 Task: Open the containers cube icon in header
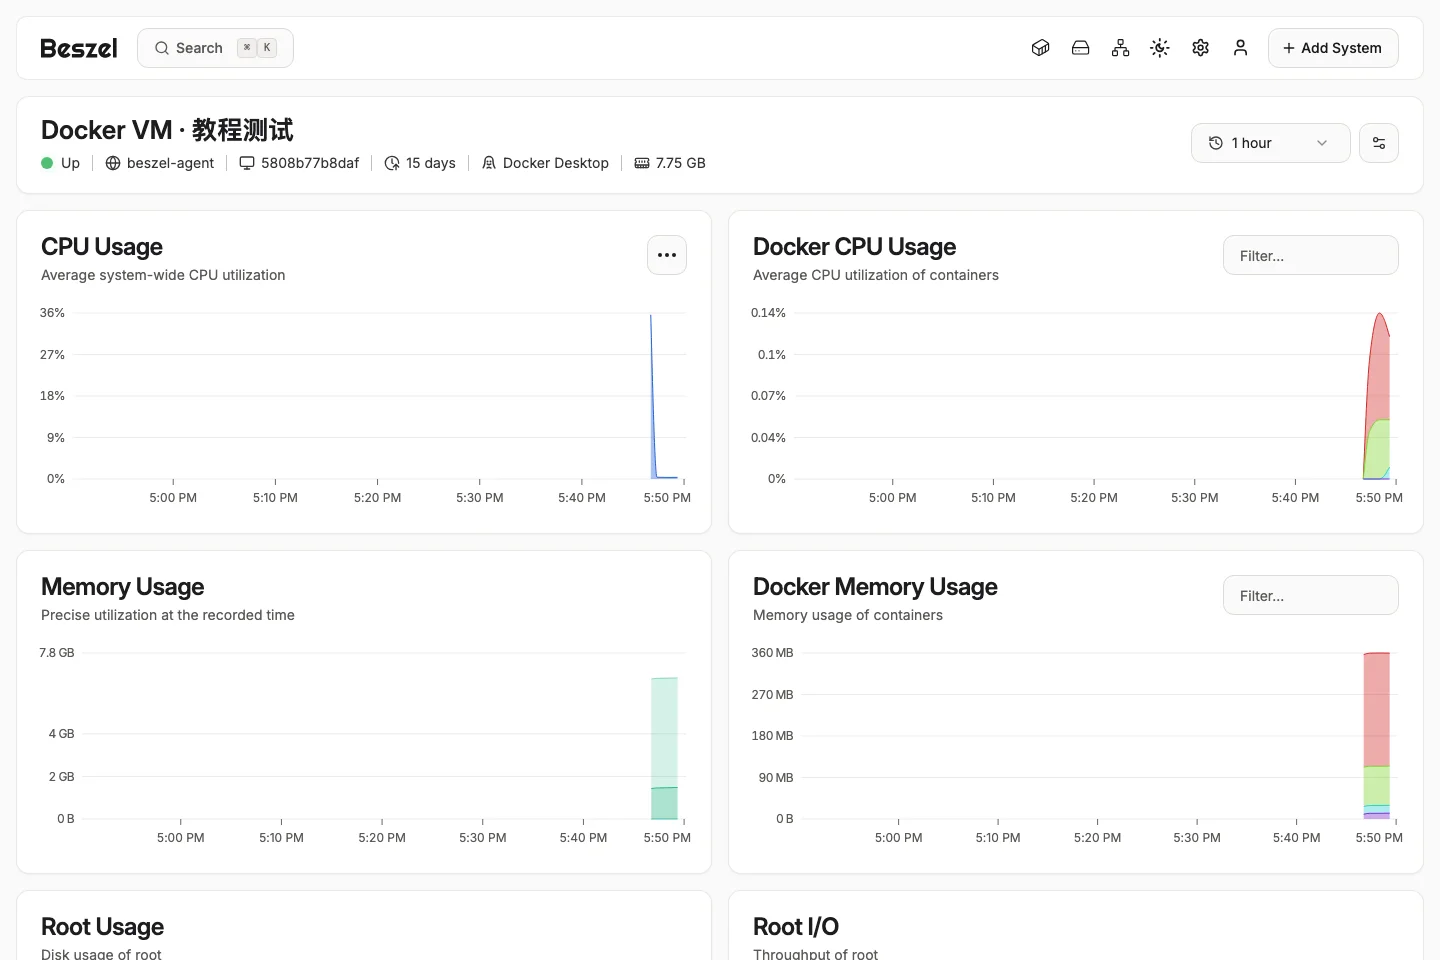click(x=1040, y=48)
